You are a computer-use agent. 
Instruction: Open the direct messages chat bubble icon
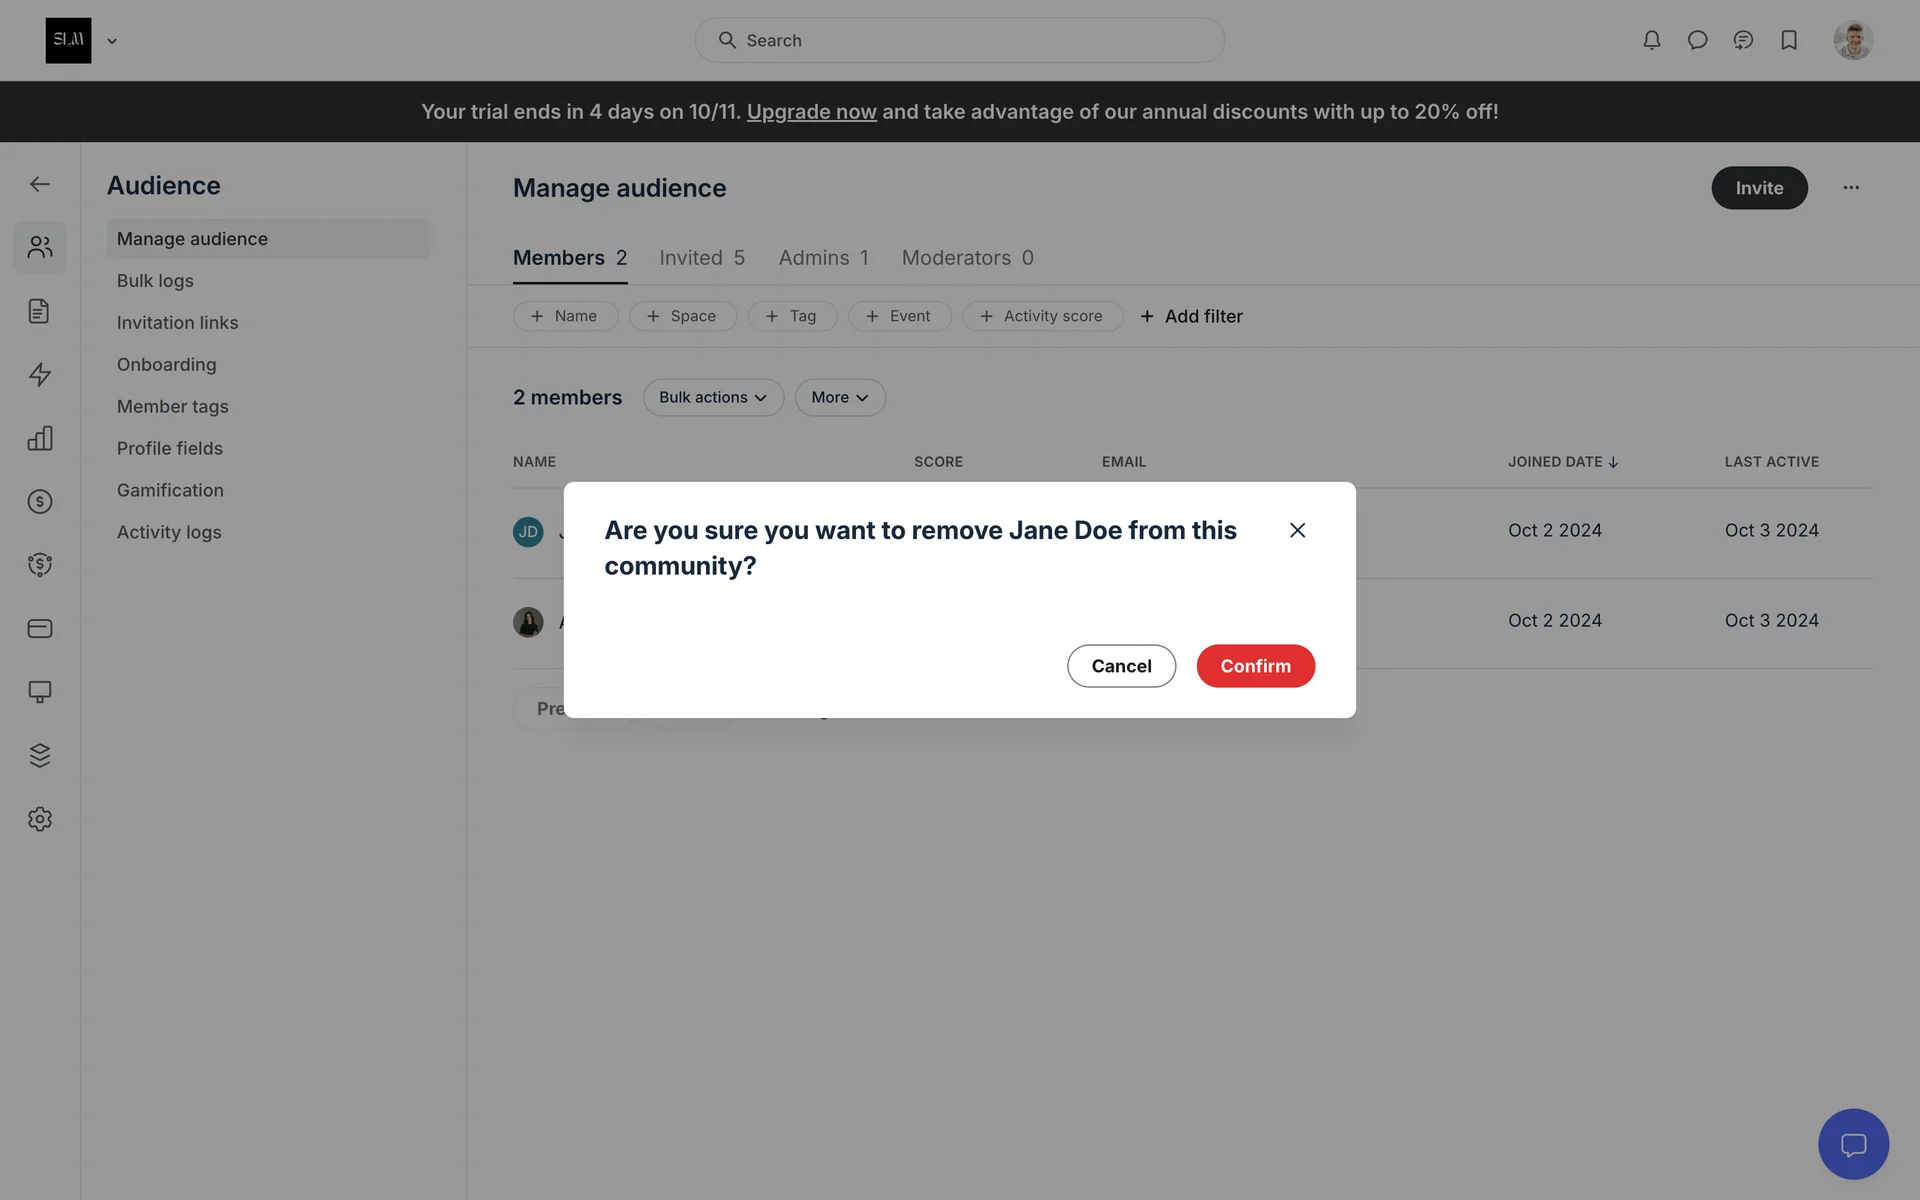(1697, 40)
